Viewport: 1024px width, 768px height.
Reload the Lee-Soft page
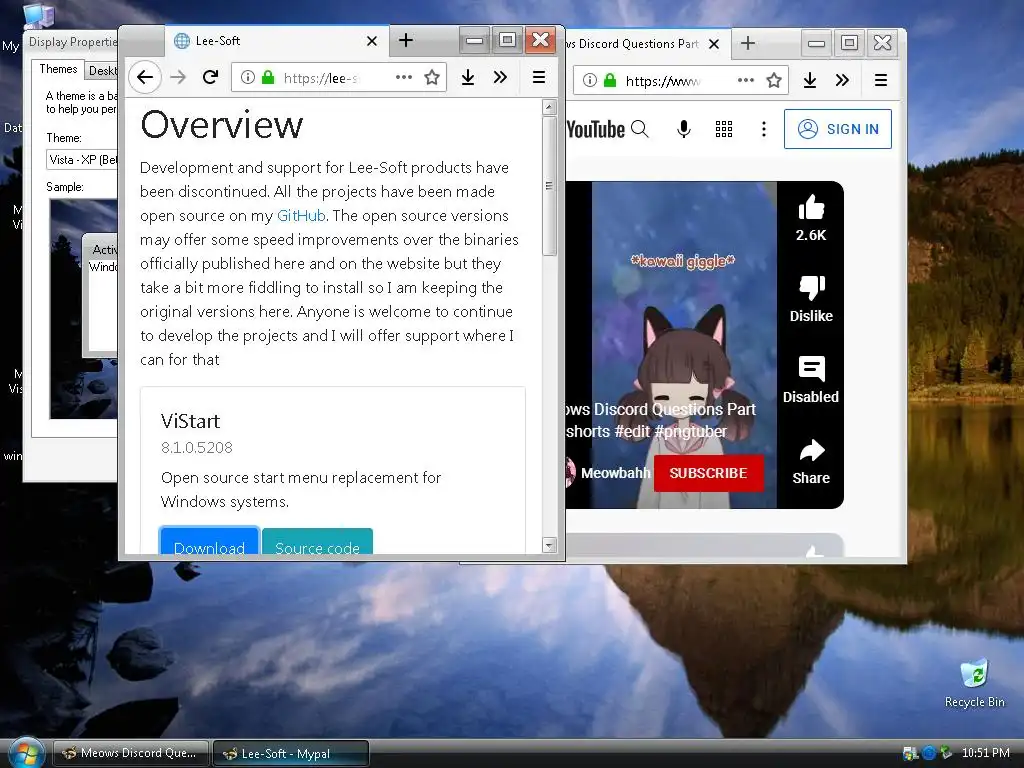pyautogui.click(x=210, y=78)
